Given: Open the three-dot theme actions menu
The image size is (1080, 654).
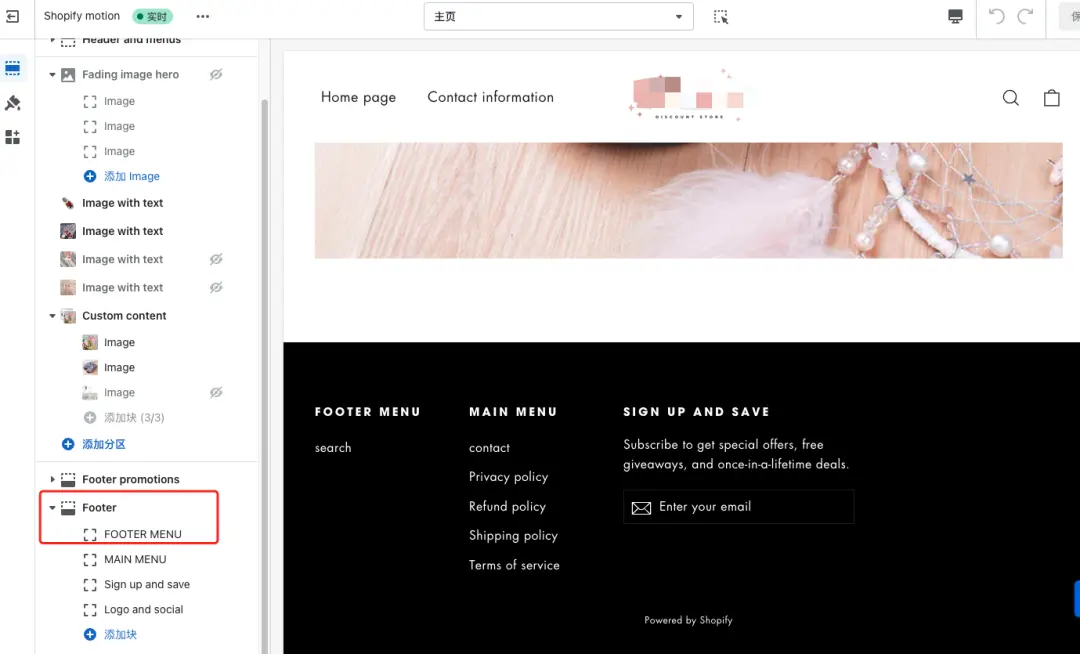Looking at the screenshot, I should coord(202,16).
